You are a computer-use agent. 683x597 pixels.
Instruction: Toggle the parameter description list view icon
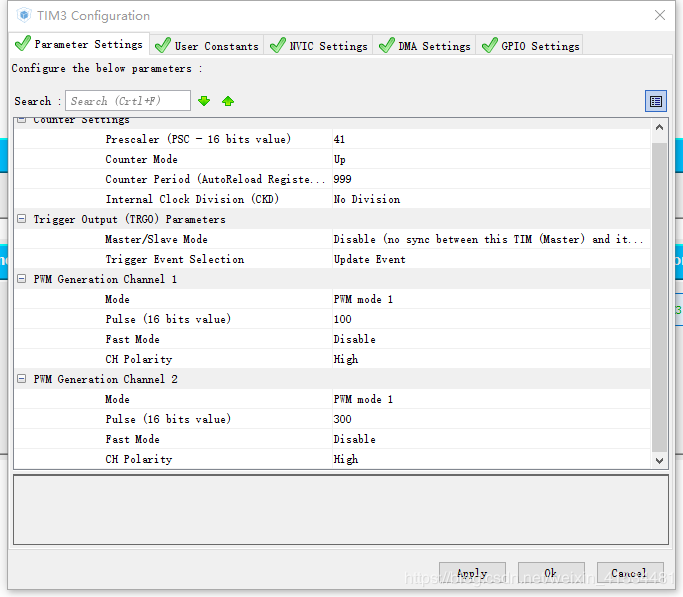(x=656, y=101)
